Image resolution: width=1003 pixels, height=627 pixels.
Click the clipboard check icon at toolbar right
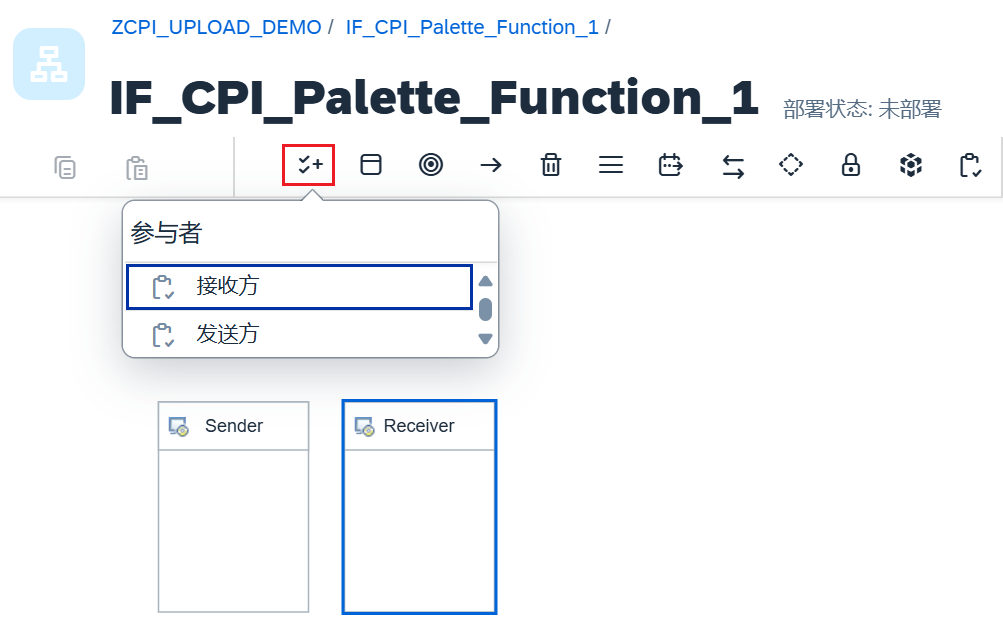click(971, 164)
